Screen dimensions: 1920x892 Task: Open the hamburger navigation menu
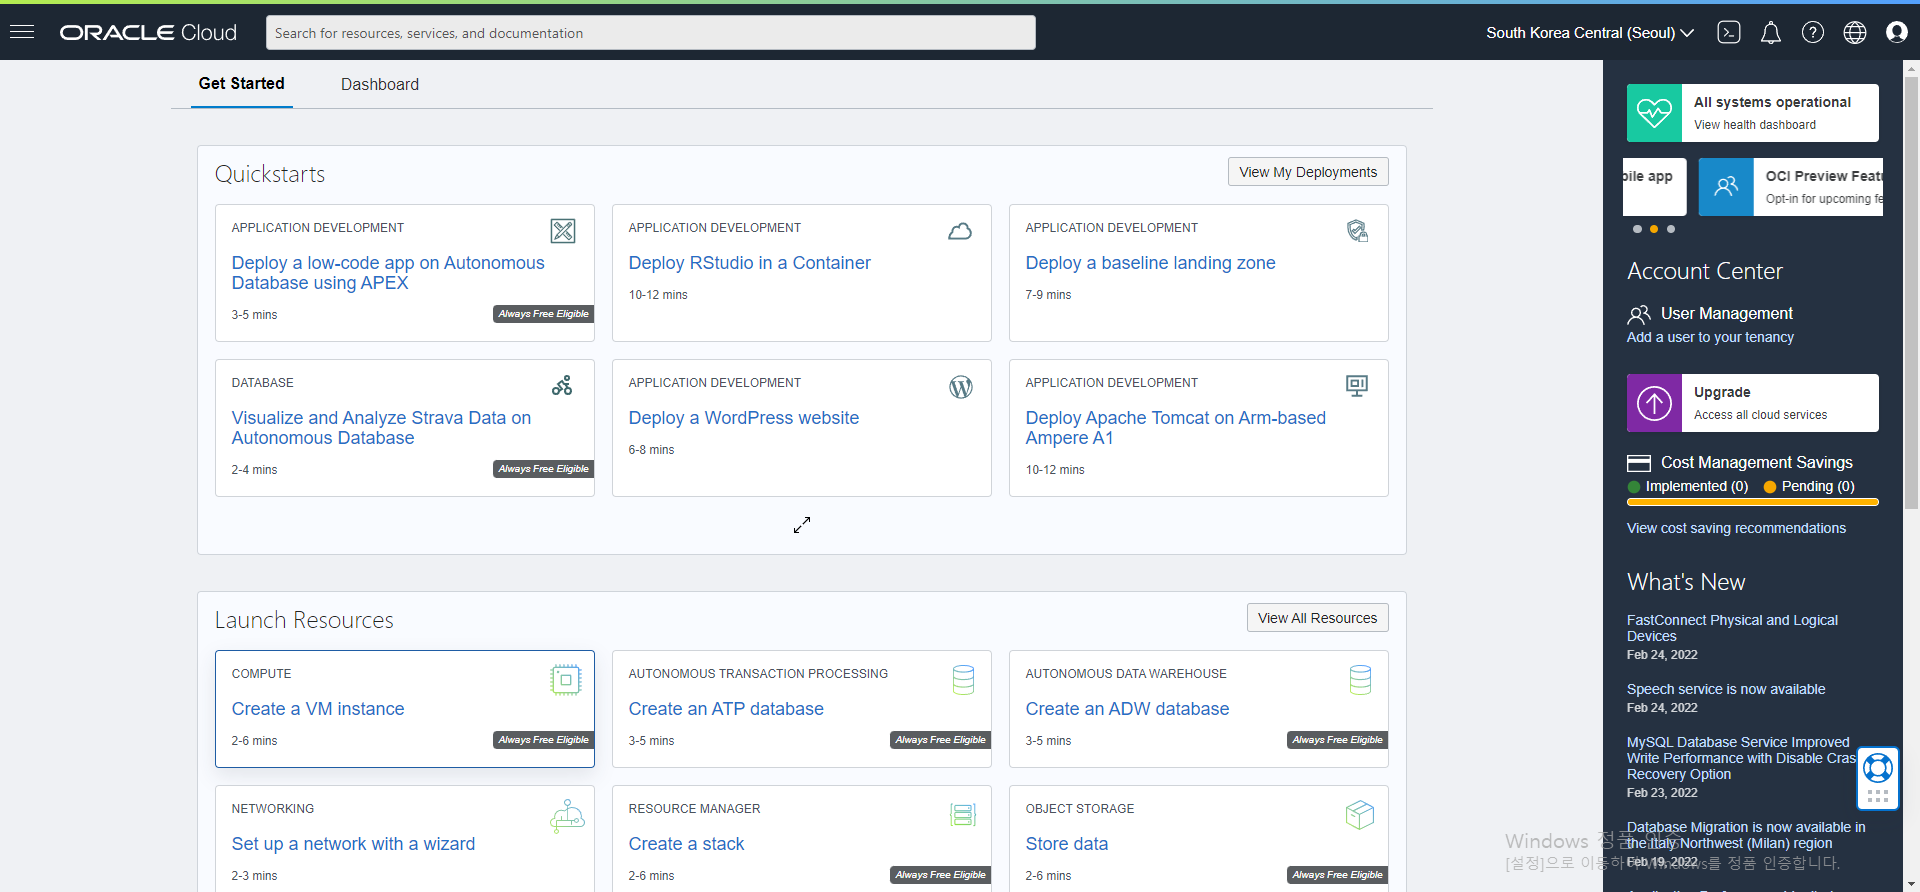pyautogui.click(x=22, y=32)
